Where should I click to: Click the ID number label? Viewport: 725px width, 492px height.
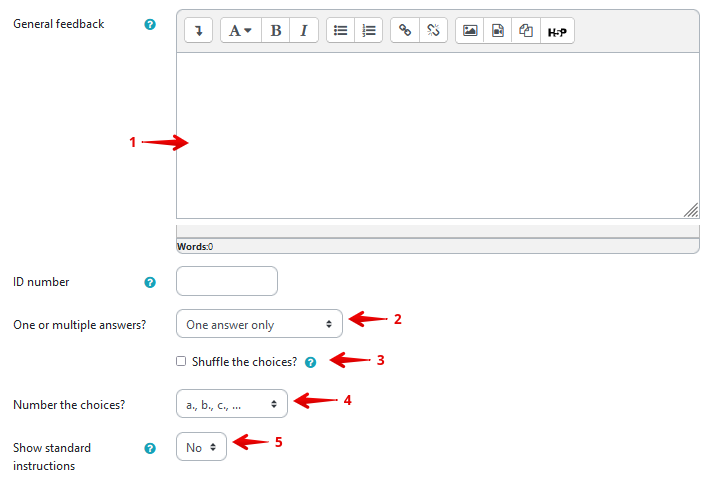[x=41, y=282]
